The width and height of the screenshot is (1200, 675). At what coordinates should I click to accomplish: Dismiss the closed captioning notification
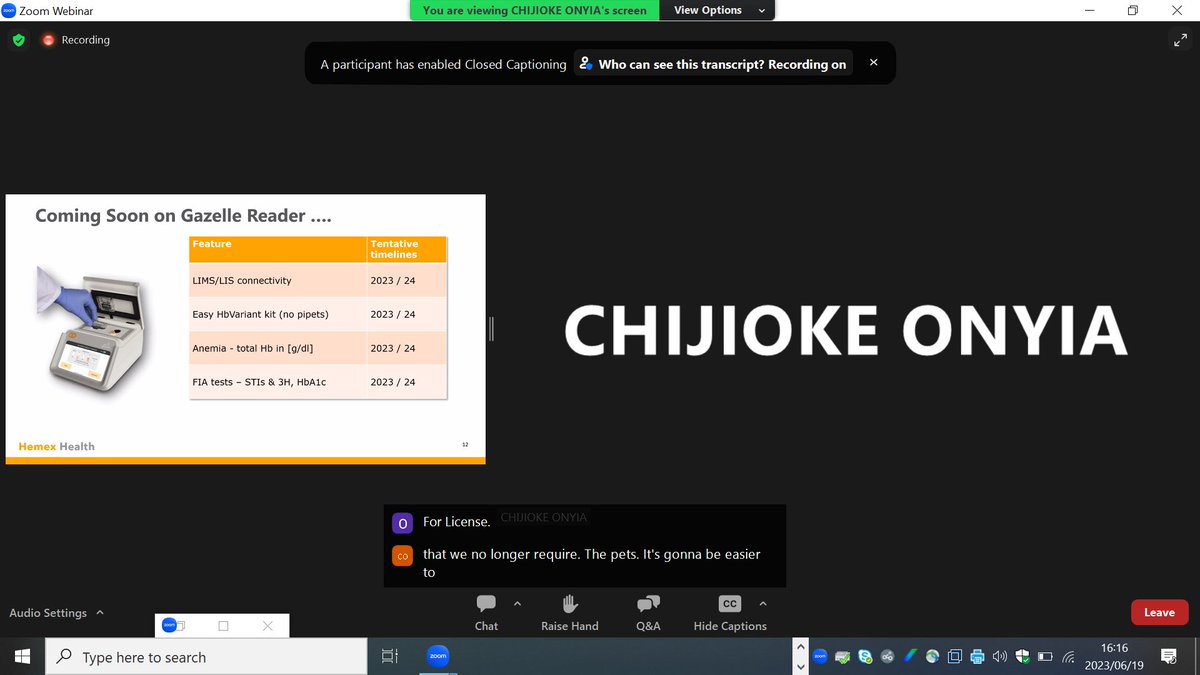[x=873, y=63]
